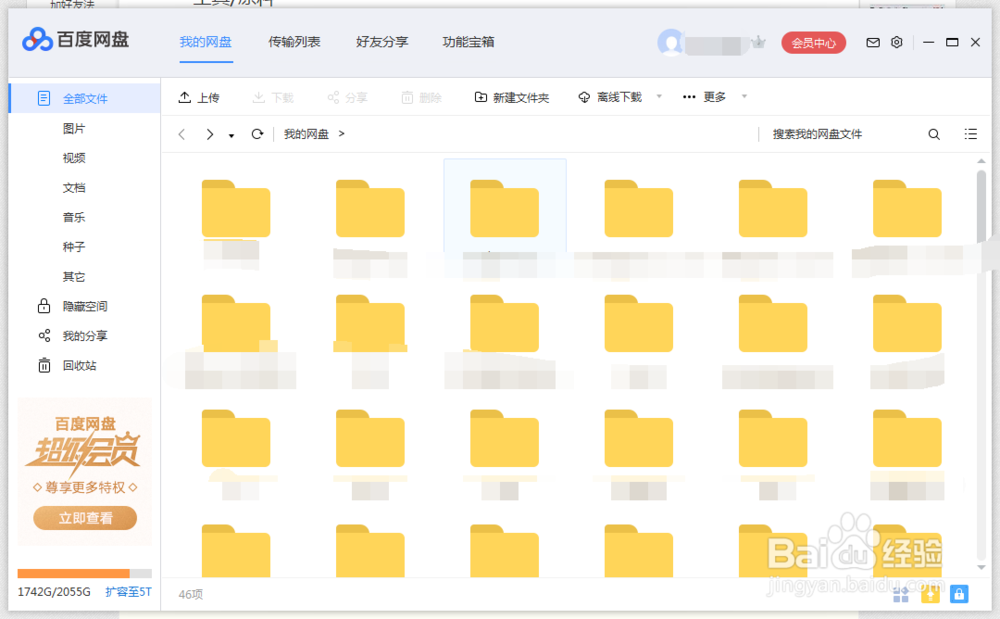
Task: Switch to list view layout
Action: click(x=970, y=133)
